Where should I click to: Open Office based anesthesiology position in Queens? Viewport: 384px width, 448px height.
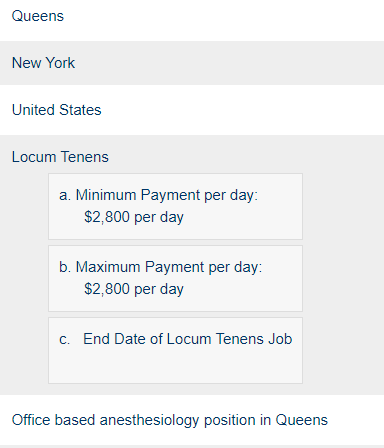(x=170, y=420)
